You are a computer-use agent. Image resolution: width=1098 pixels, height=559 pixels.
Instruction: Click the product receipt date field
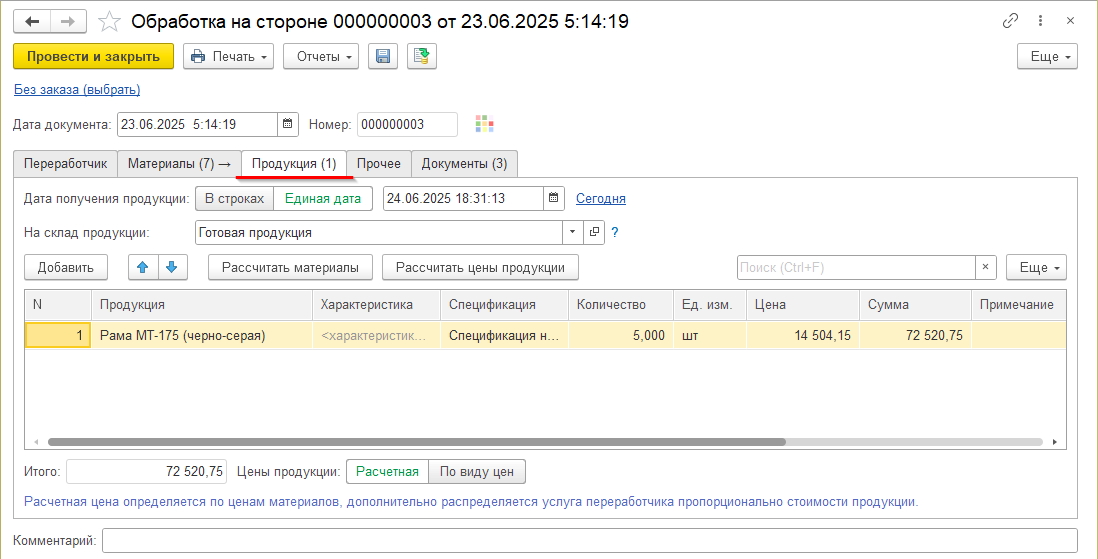(464, 198)
